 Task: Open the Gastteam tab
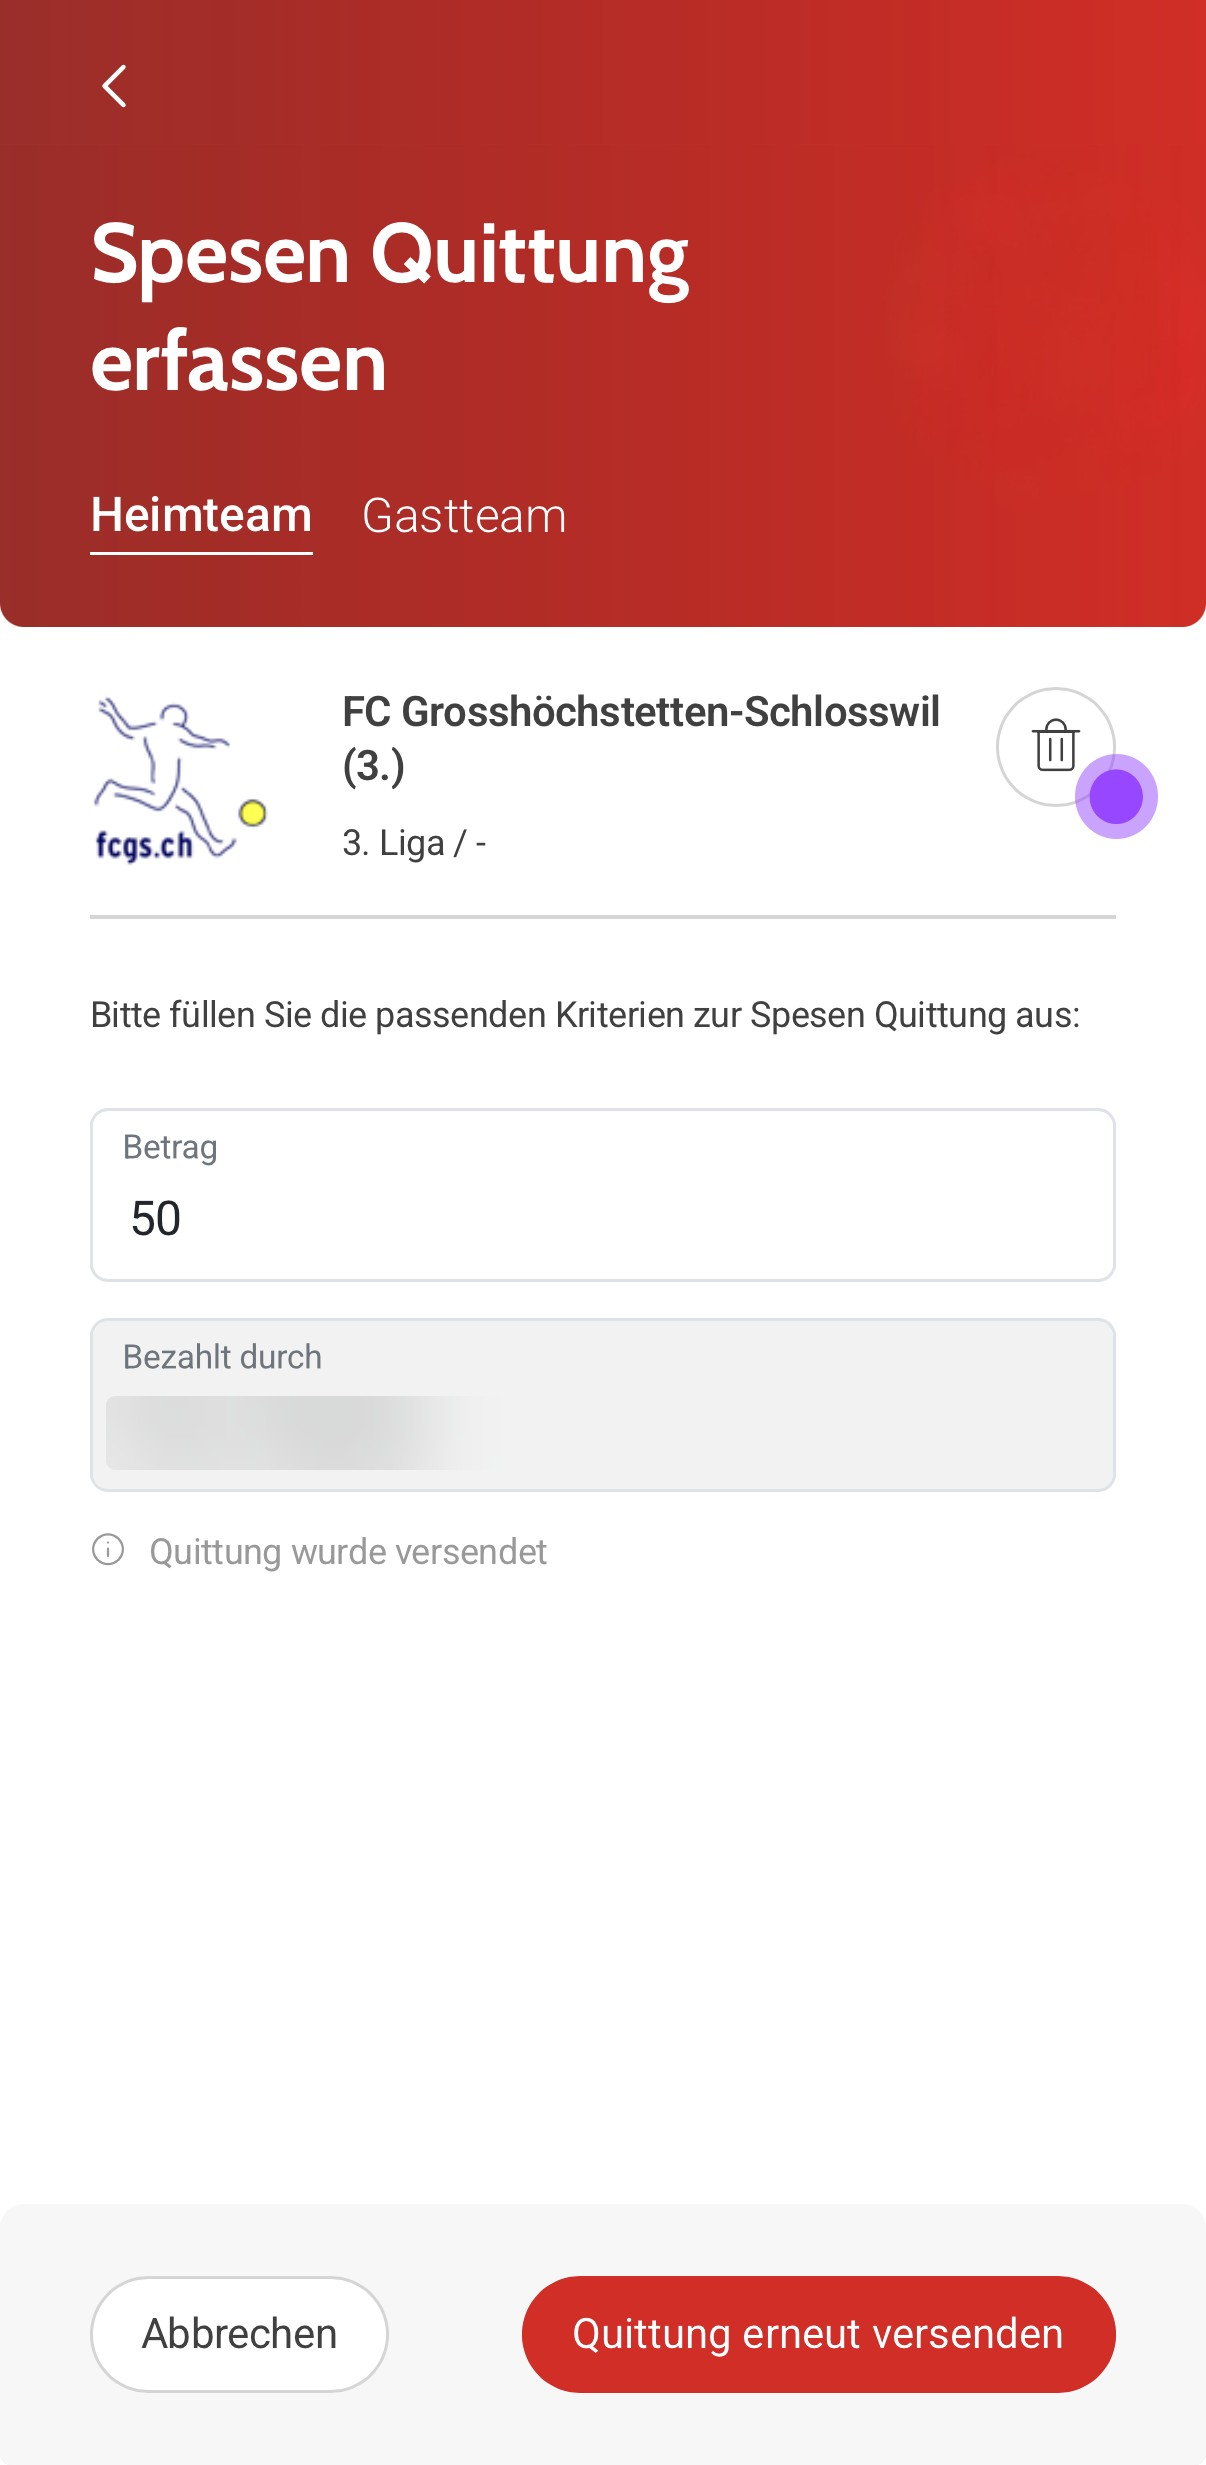pos(464,516)
